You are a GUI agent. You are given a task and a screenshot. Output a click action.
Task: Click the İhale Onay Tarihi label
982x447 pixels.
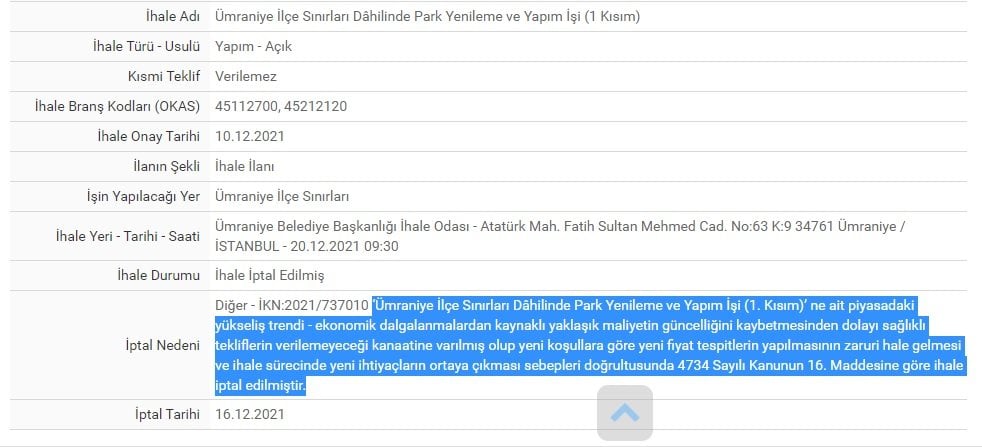[x=147, y=136]
